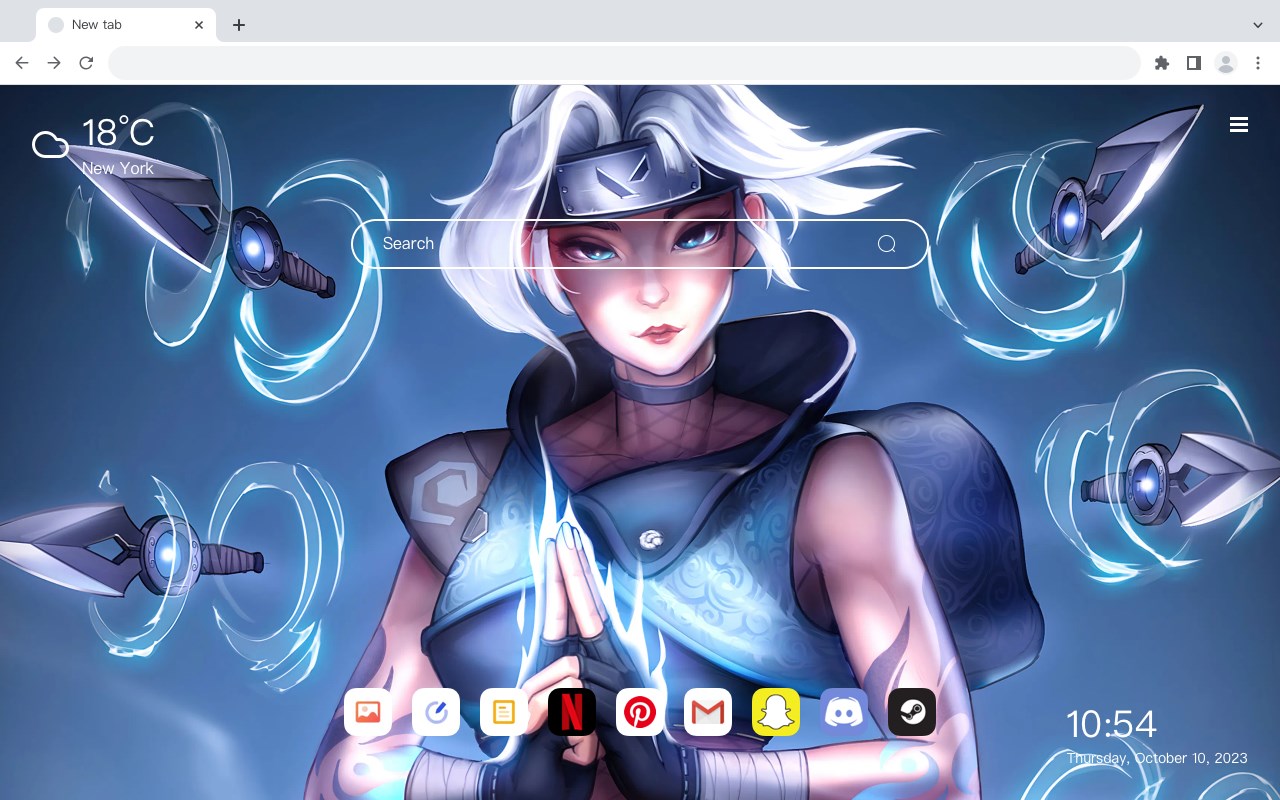The image size is (1280, 800).
Task: Open Chrome's three-dot menu
Action: pyautogui.click(x=1258, y=63)
